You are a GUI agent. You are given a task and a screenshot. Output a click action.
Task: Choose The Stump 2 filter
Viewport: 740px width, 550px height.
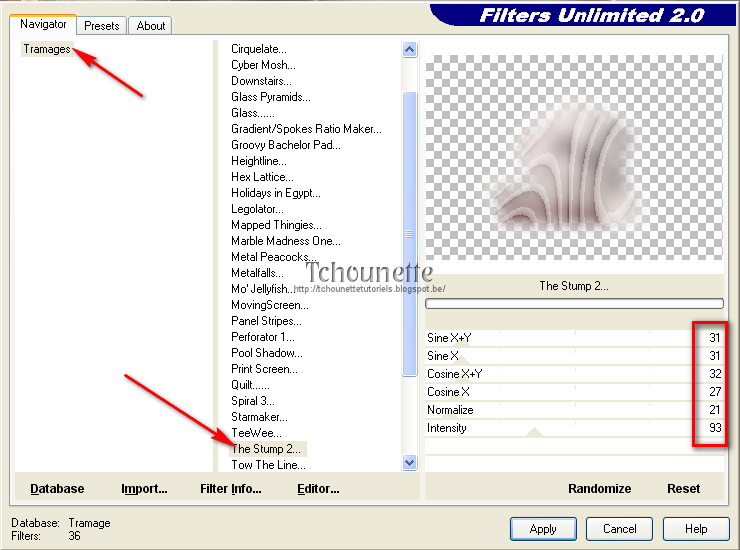tap(265, 449)
